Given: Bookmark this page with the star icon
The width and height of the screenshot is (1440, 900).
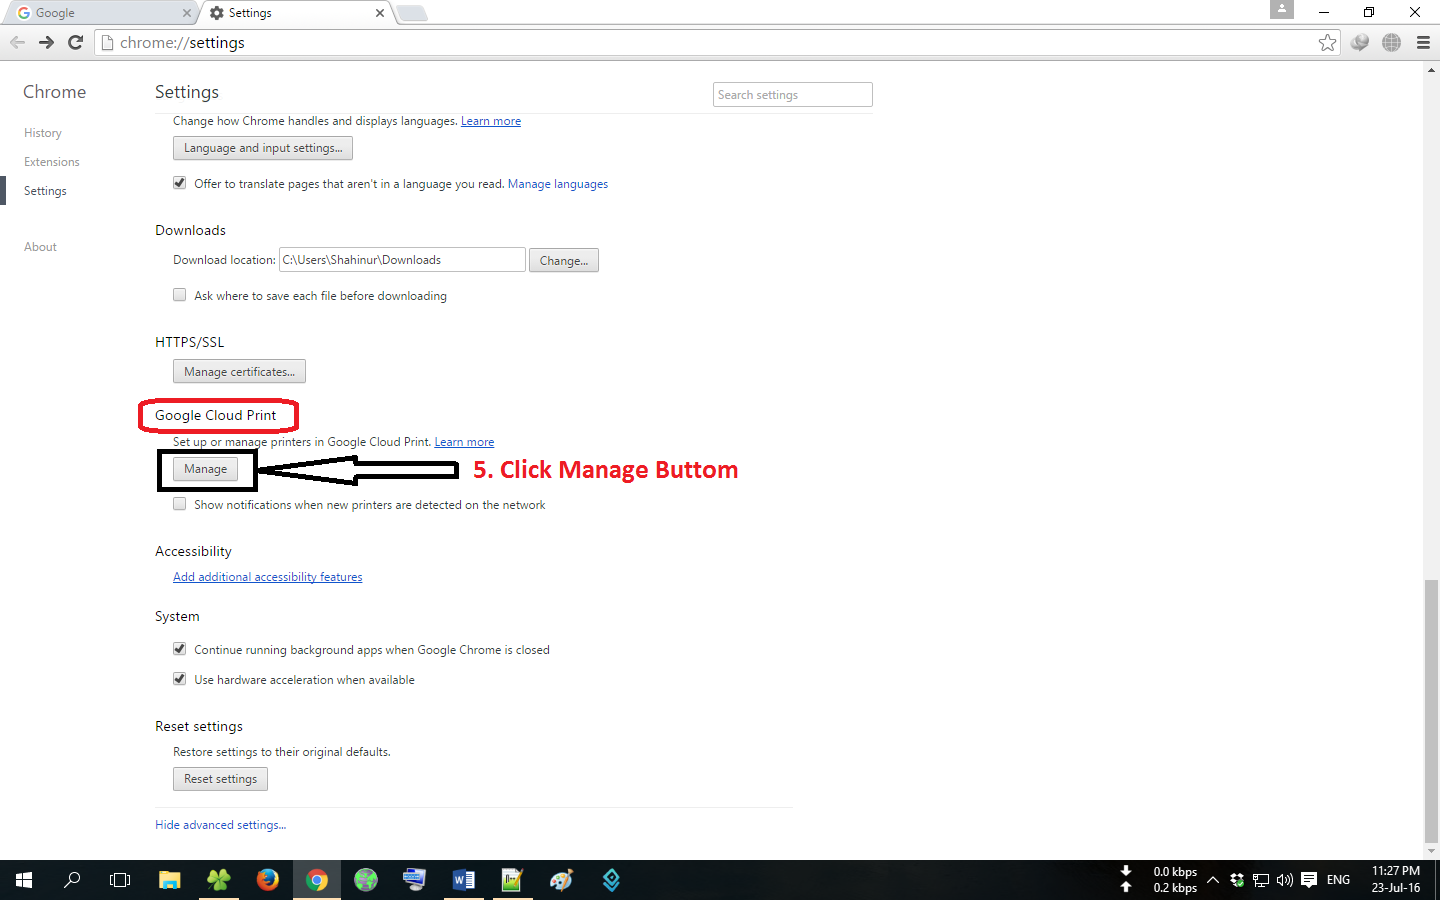Looking at the screenshot, I should pyautogui.click(x=1327, y=42).
